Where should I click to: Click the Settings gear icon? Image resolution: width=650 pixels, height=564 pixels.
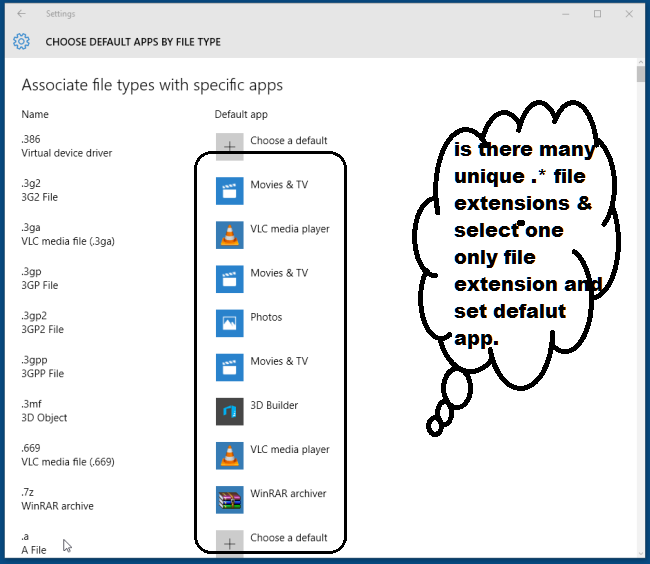[x=21, y=41]
